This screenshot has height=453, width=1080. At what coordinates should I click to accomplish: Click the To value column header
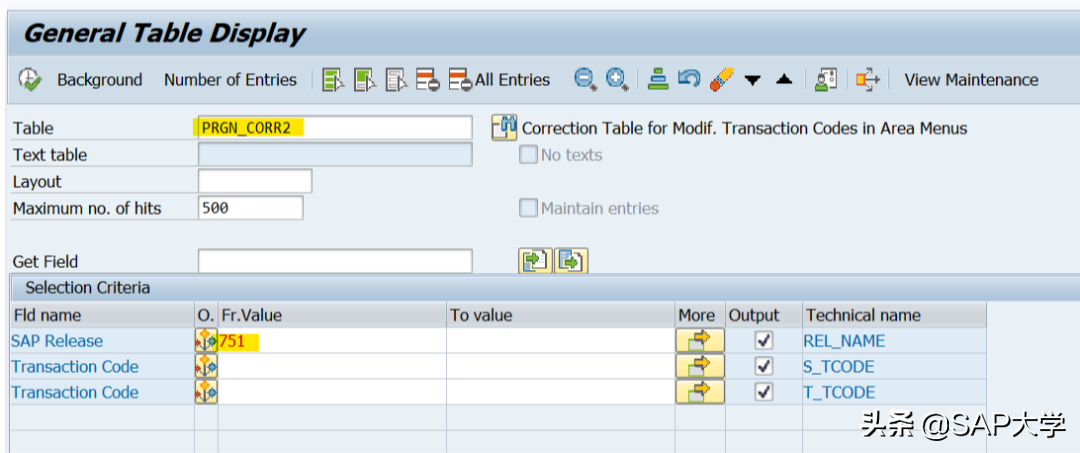[561, 315]
